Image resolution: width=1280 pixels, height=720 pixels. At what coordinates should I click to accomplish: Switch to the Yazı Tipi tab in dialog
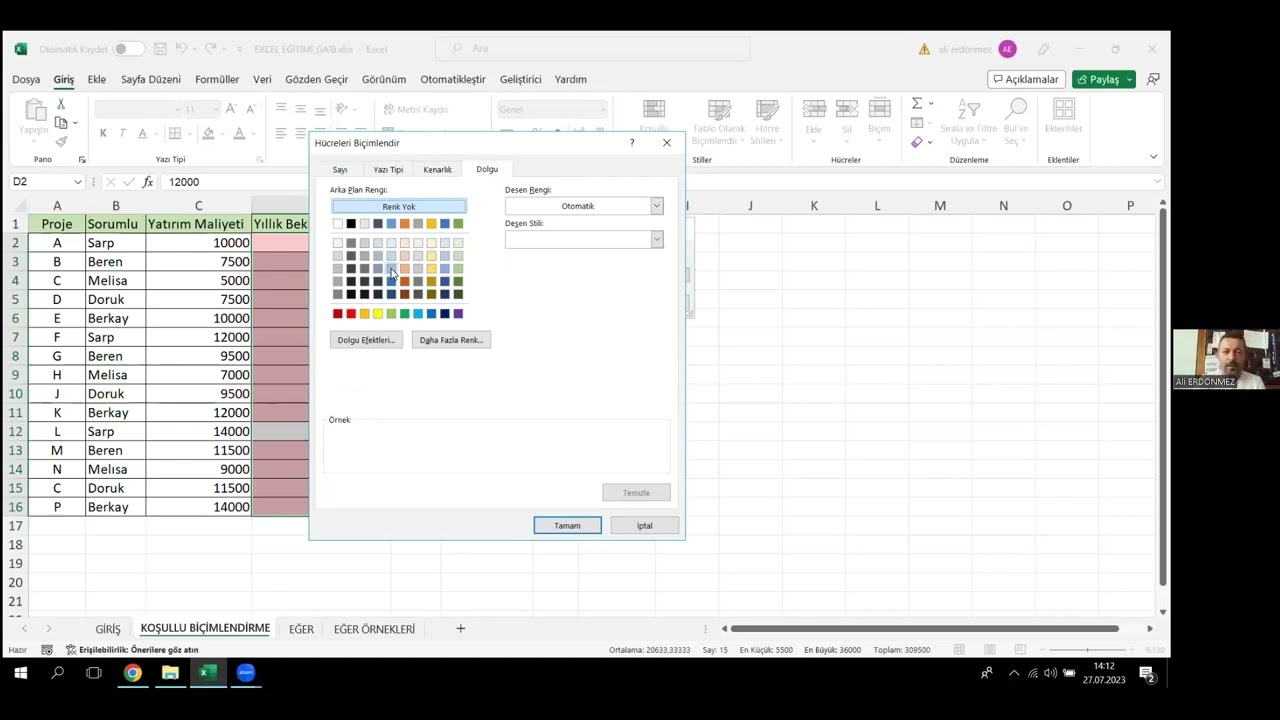coord(388,170)
